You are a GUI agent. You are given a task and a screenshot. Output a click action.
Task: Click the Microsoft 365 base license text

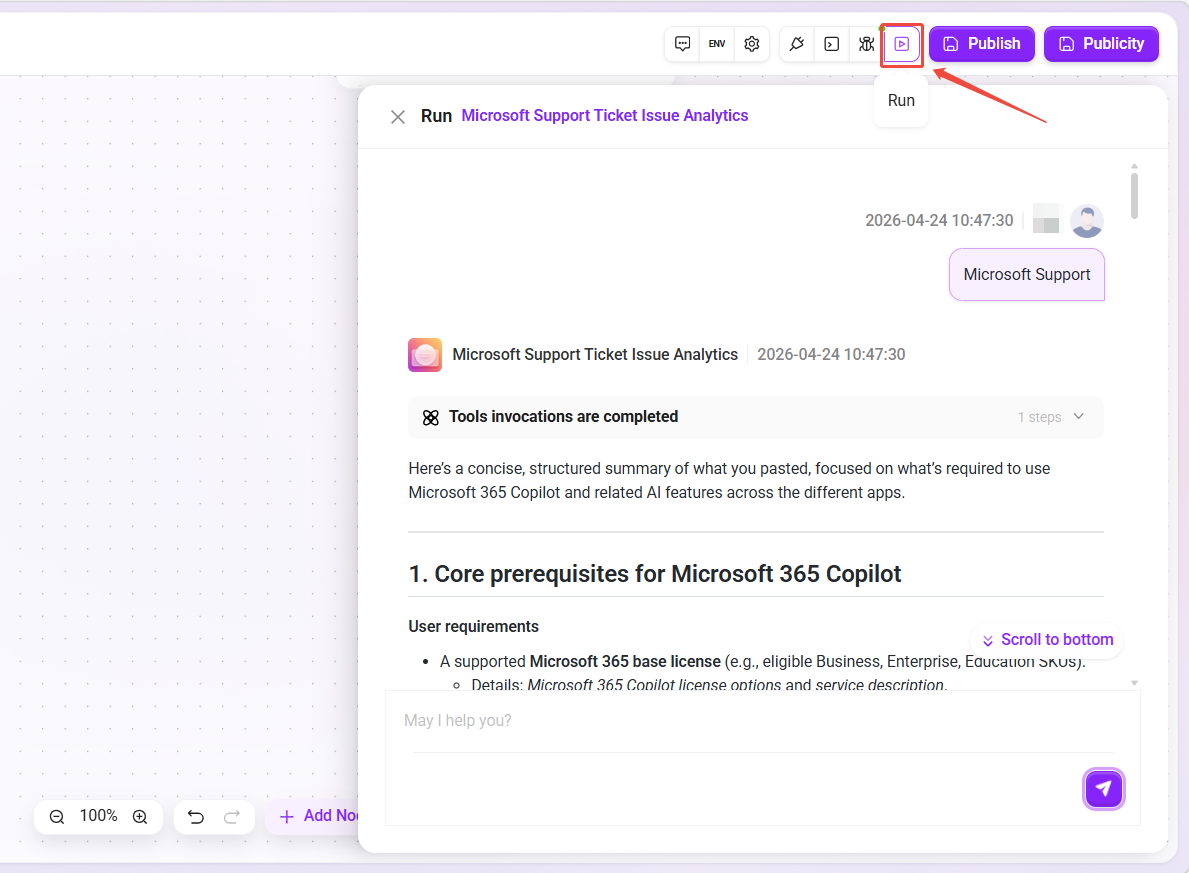(x=625, y=661)
